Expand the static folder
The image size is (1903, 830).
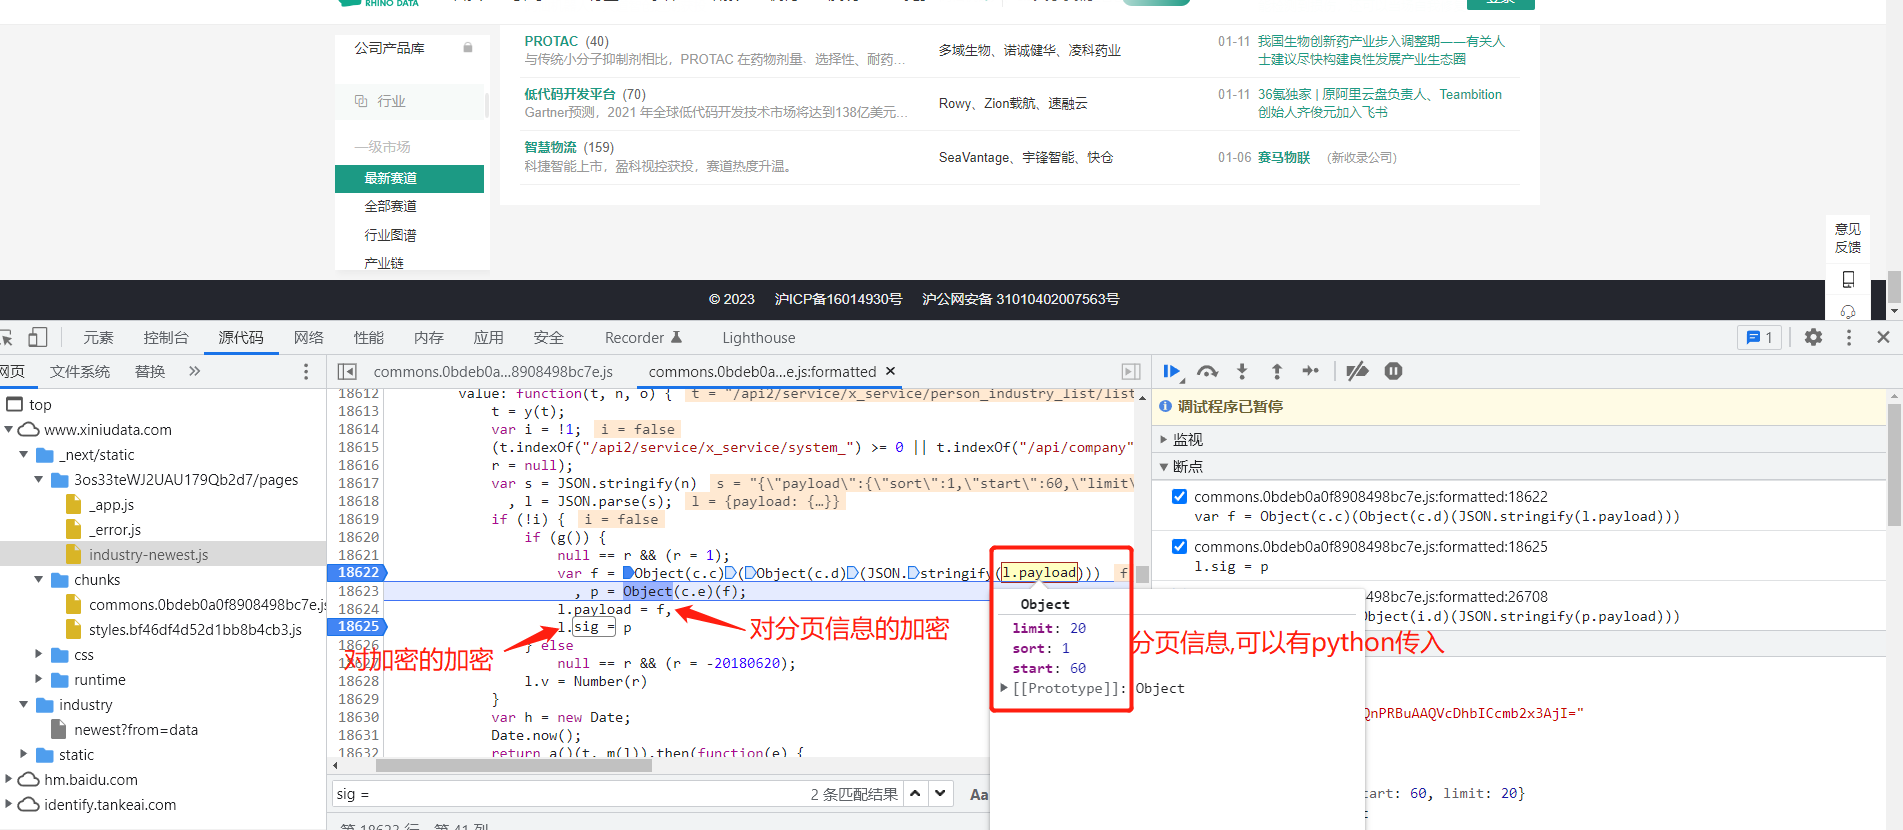(x=24, y=755)
